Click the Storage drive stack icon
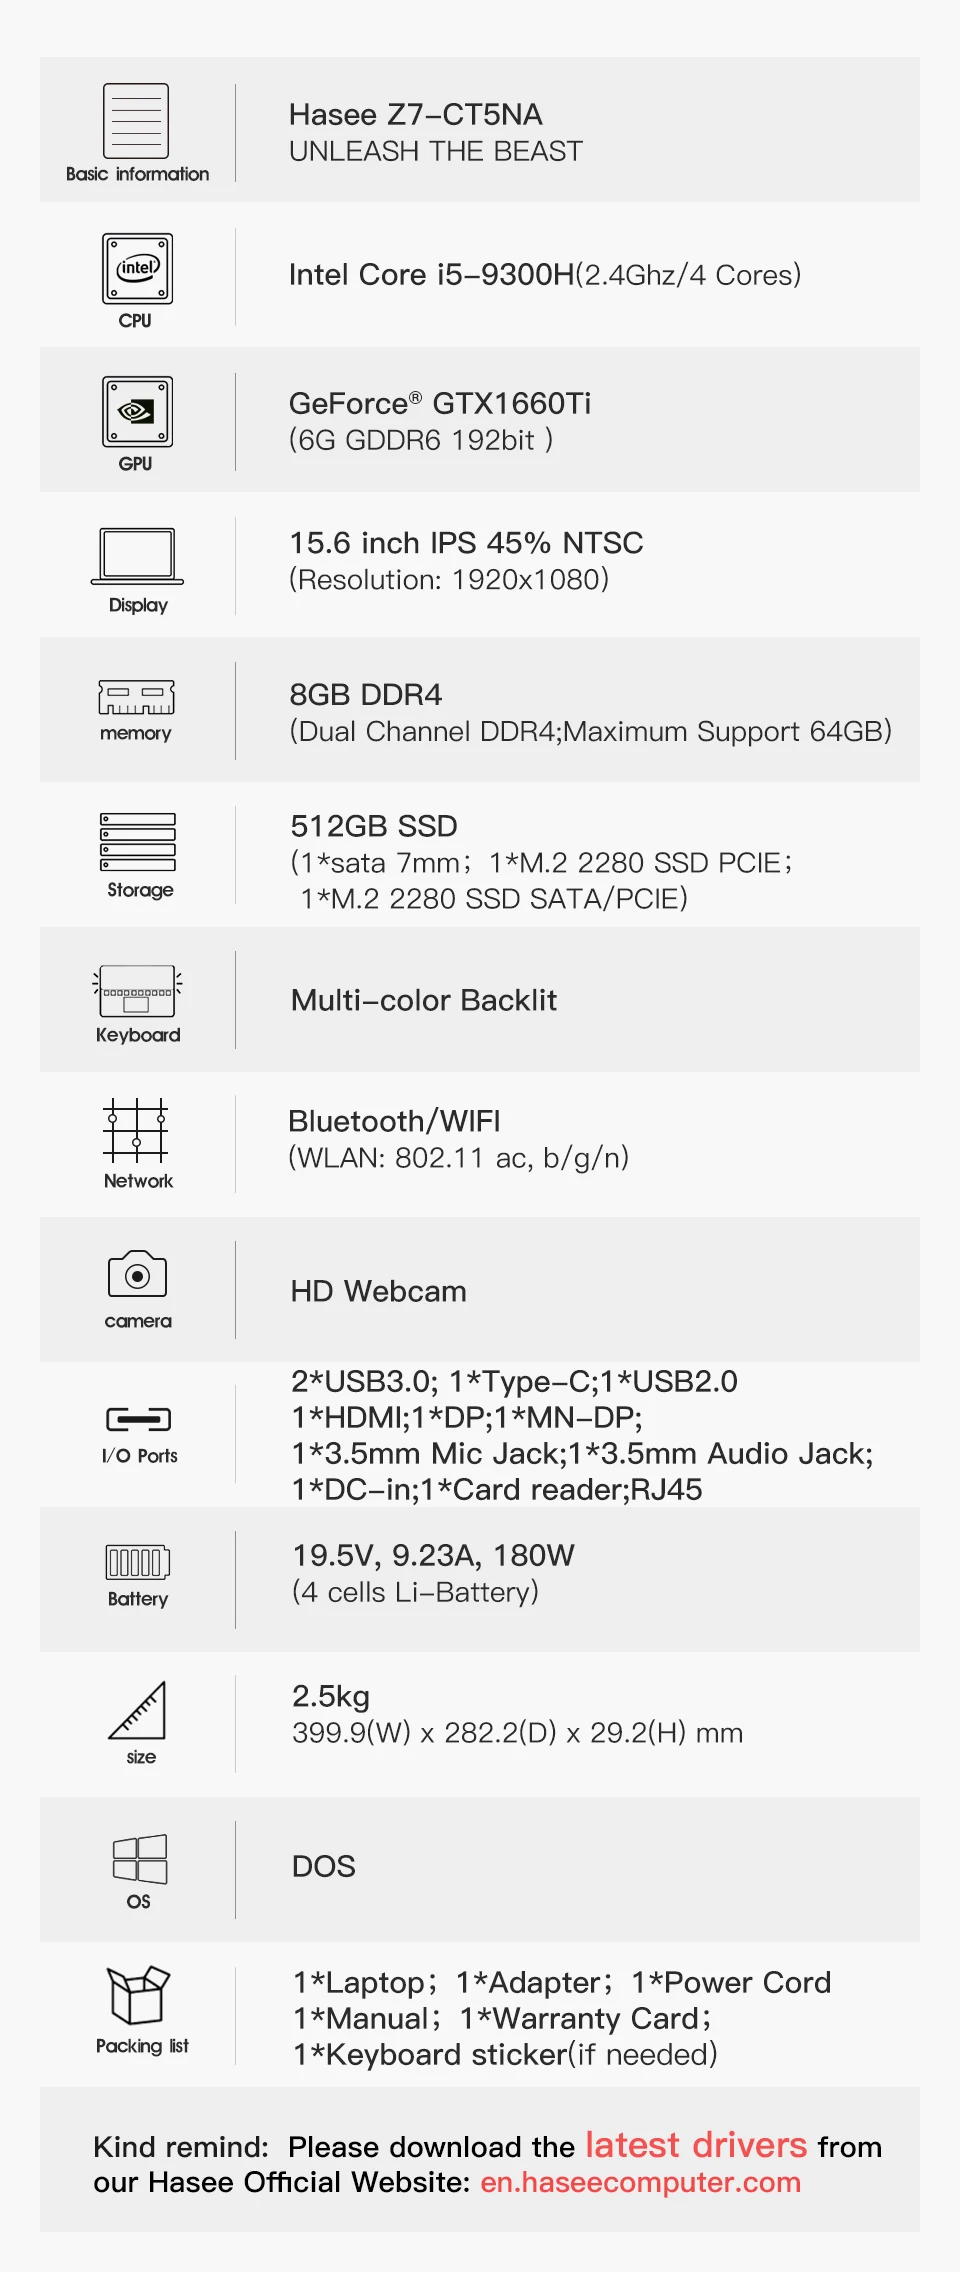Screen dimensions: 960x2272 click(x=138, y=842)
